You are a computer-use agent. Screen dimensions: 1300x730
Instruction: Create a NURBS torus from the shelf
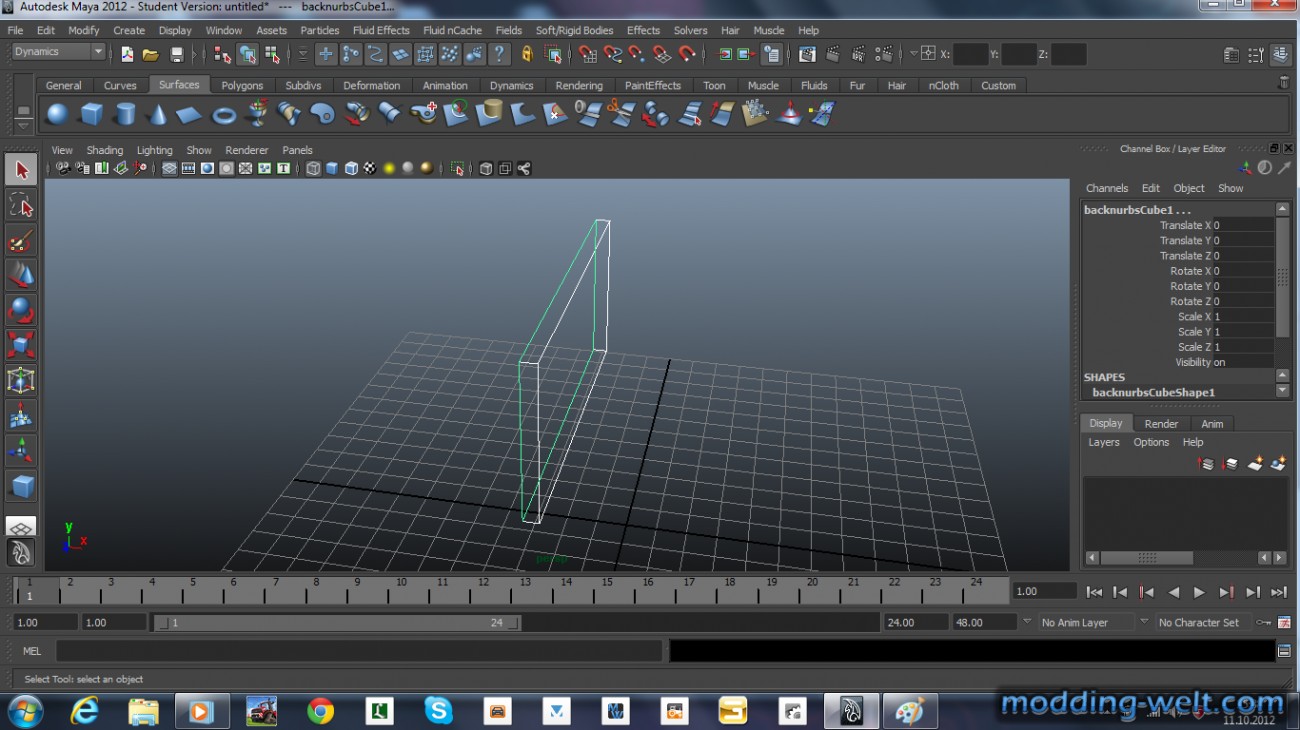[224, 114]
